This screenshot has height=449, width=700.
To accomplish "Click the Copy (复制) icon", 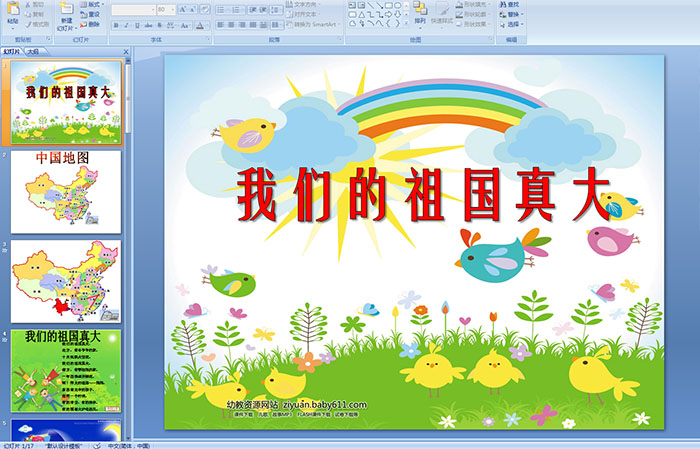I will coord(28,14).
